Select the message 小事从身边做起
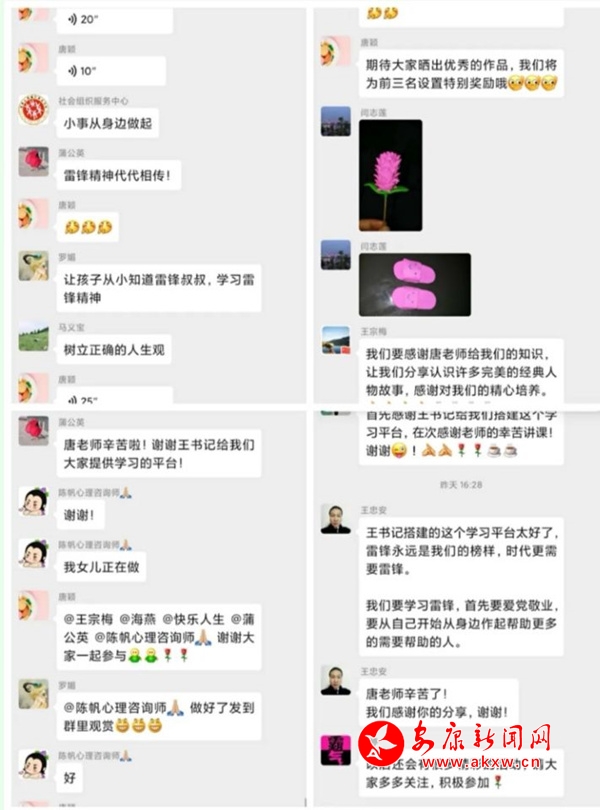The image size is (600, 810). point(108,123)
